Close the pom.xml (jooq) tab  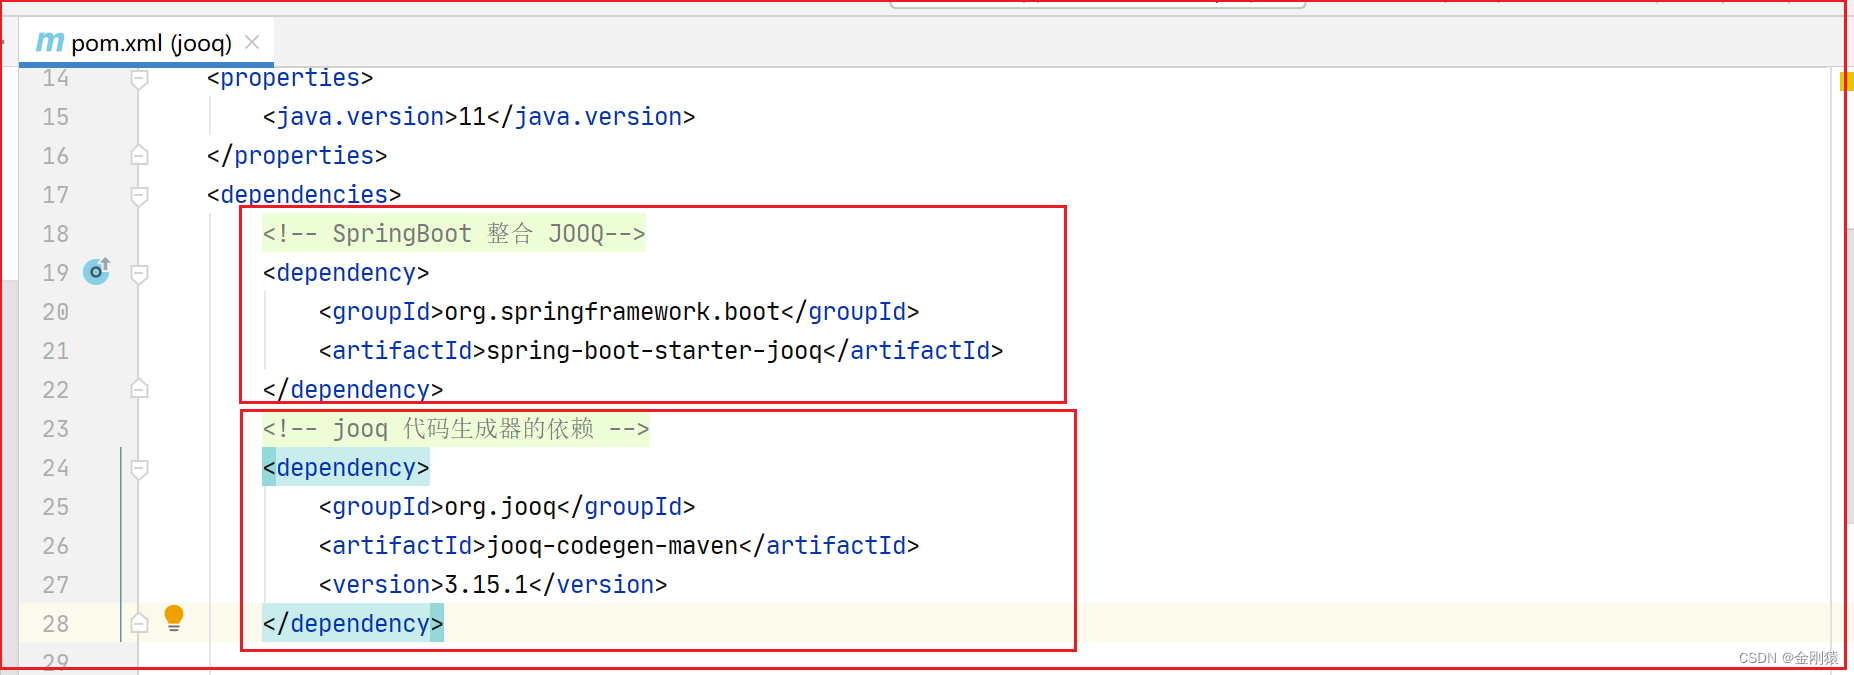252,42
